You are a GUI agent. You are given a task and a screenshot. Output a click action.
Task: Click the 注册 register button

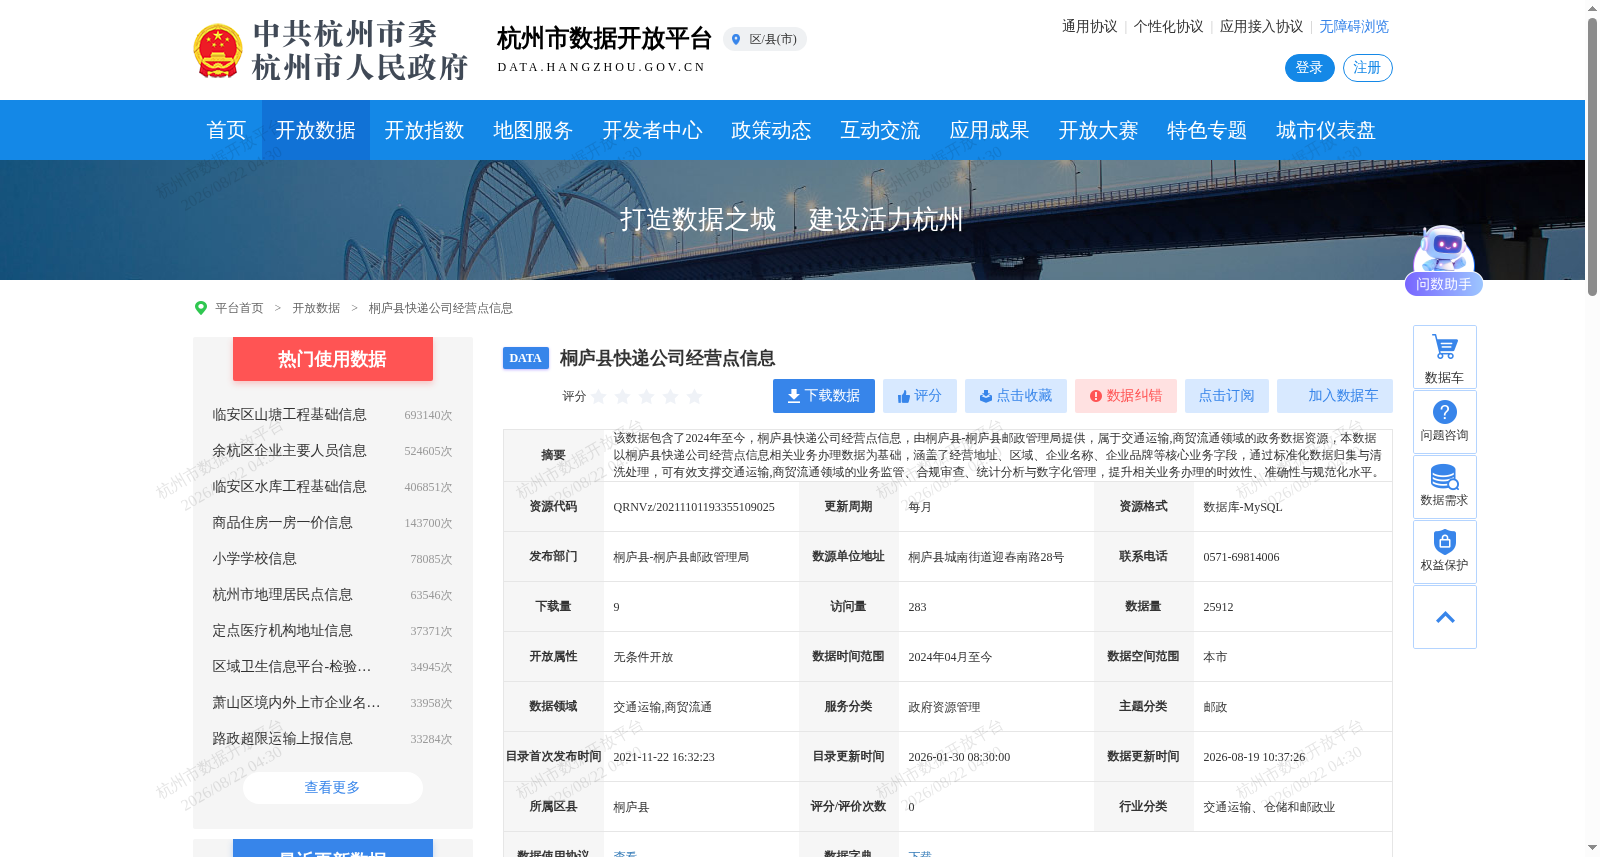tap(1367, 68)
